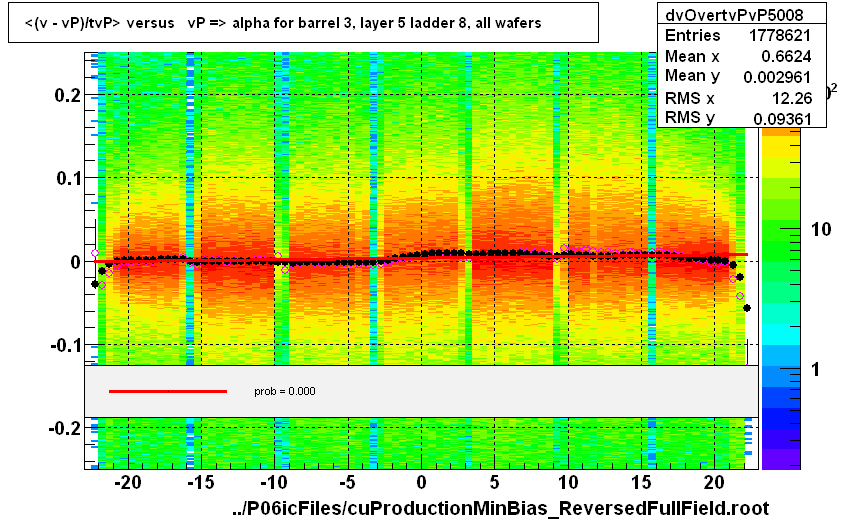
Task: Click x-axis label 5
Action: click(495, 482)
